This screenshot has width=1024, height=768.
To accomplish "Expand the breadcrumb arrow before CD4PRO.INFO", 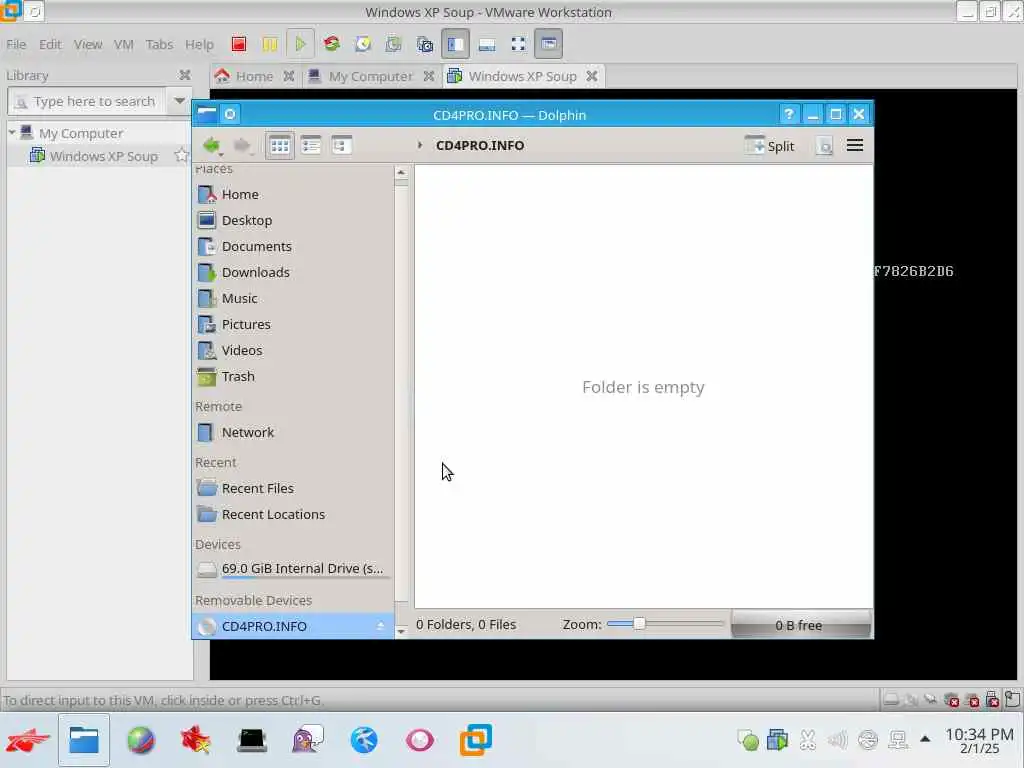I will pyautogui.click(x=420, y=145).
